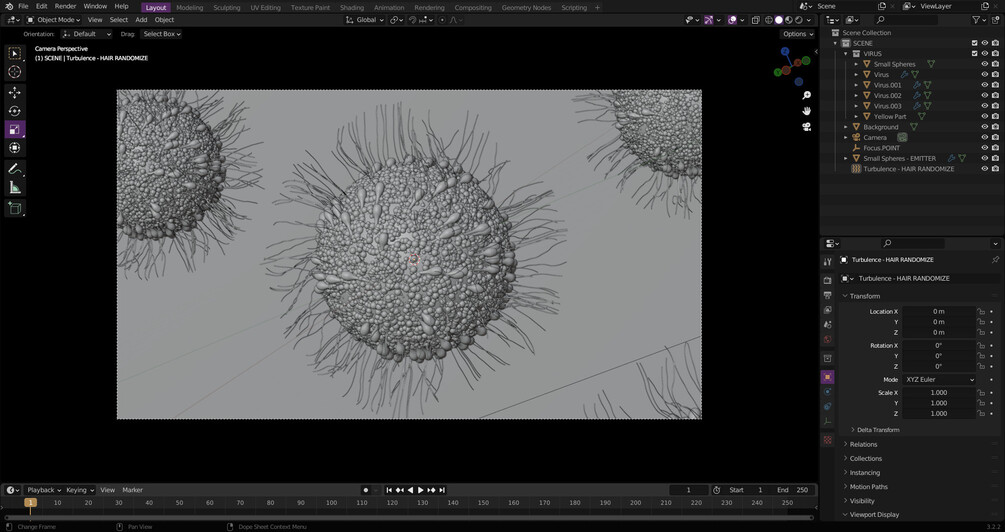The image size is (1005, 532).
Task: Hide the Background collection with eye icon
Action: [984, 127]
